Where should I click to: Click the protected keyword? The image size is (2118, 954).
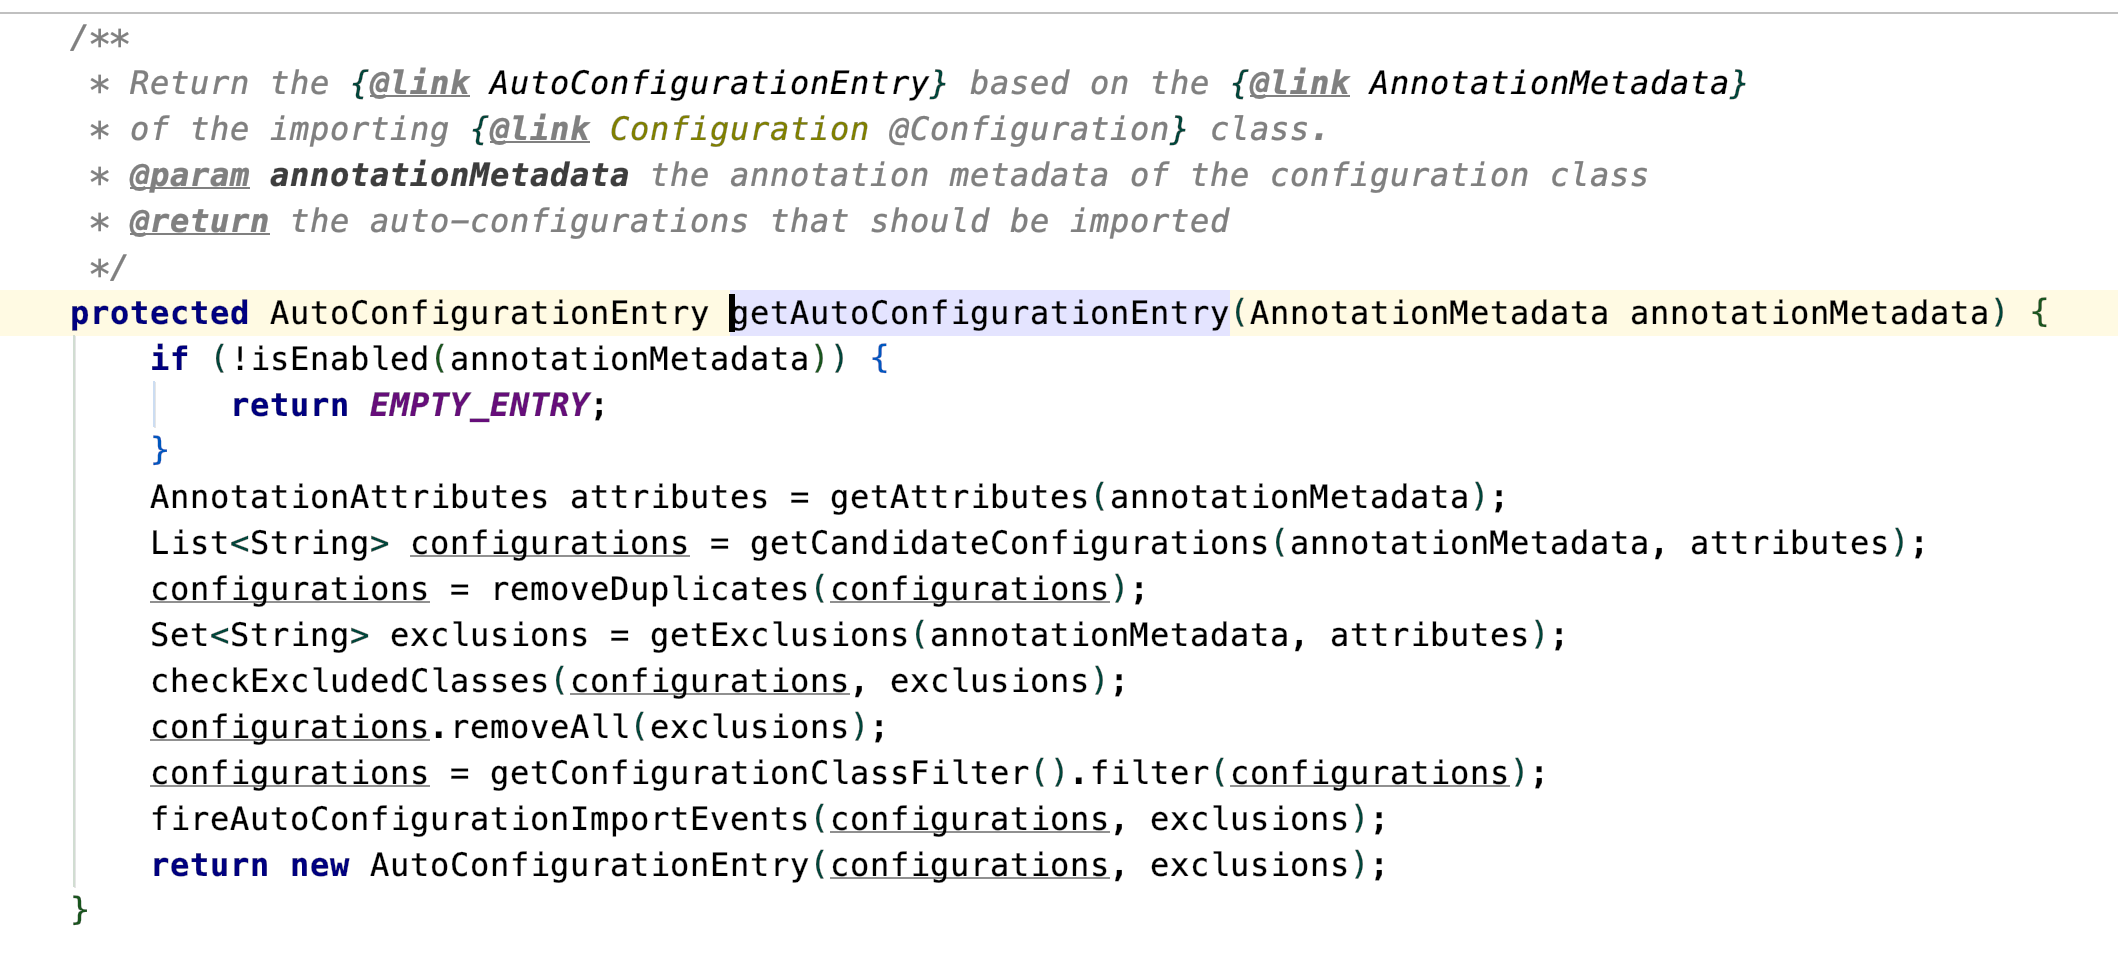coord(159,314)
